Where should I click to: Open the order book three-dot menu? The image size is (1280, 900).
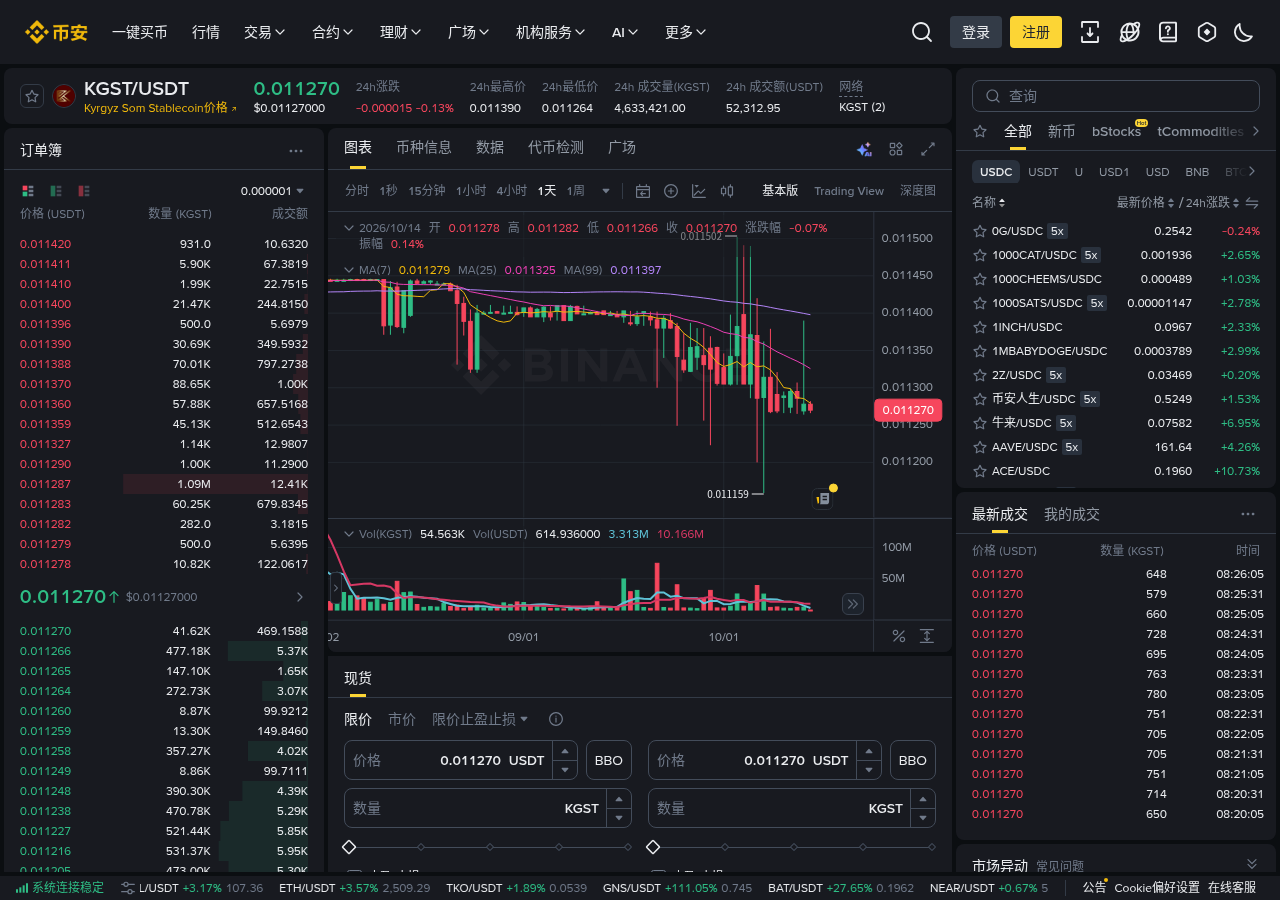click(x=296, y=151)
